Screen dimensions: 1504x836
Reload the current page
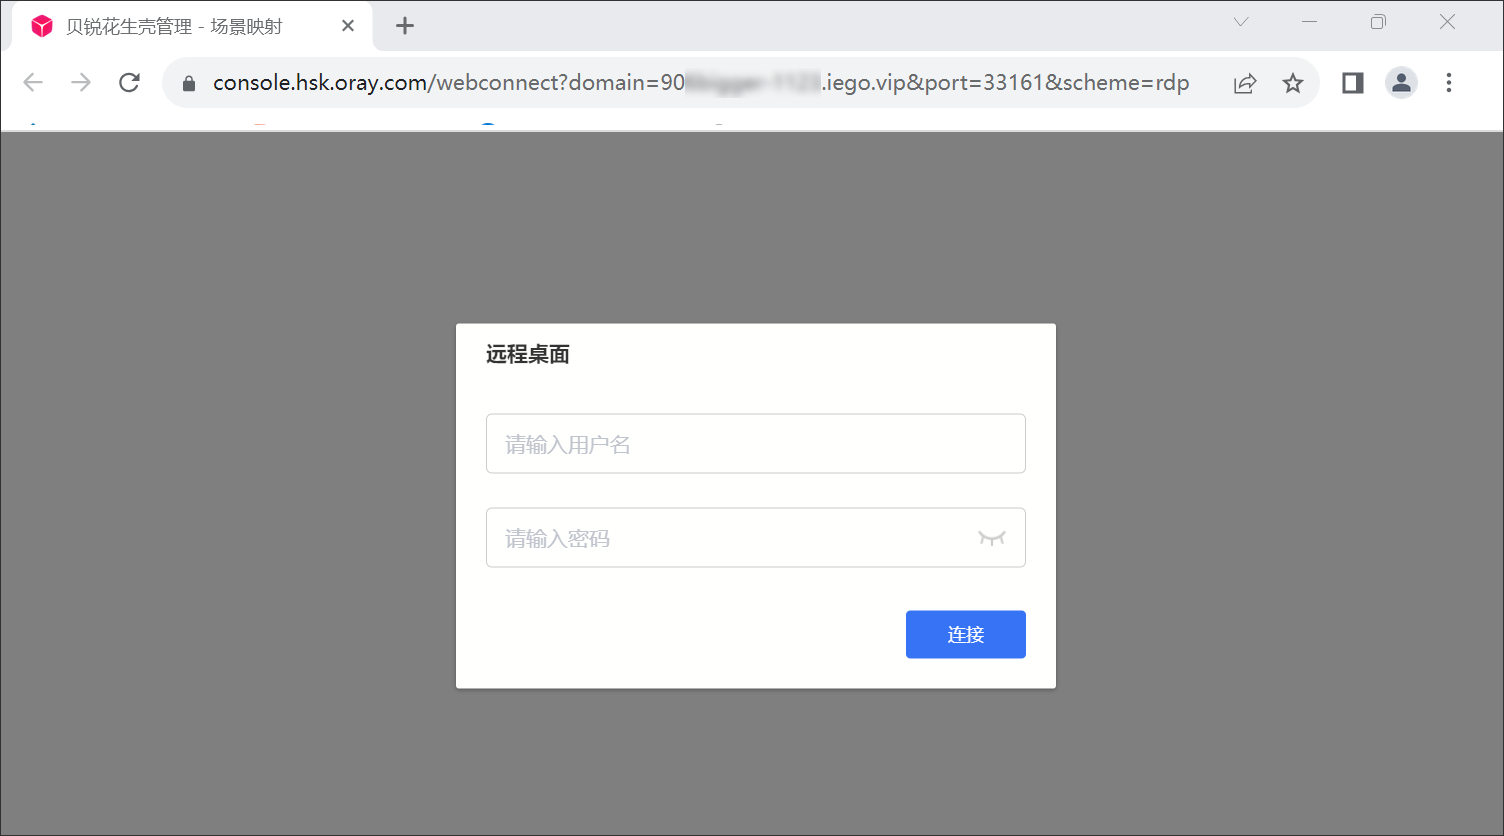coord(129,83)
